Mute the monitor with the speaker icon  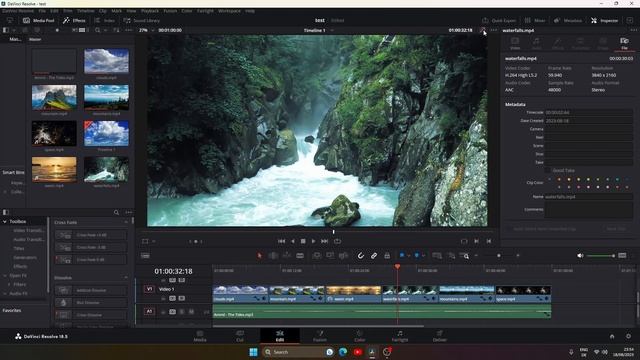click(x=580, y=256)
